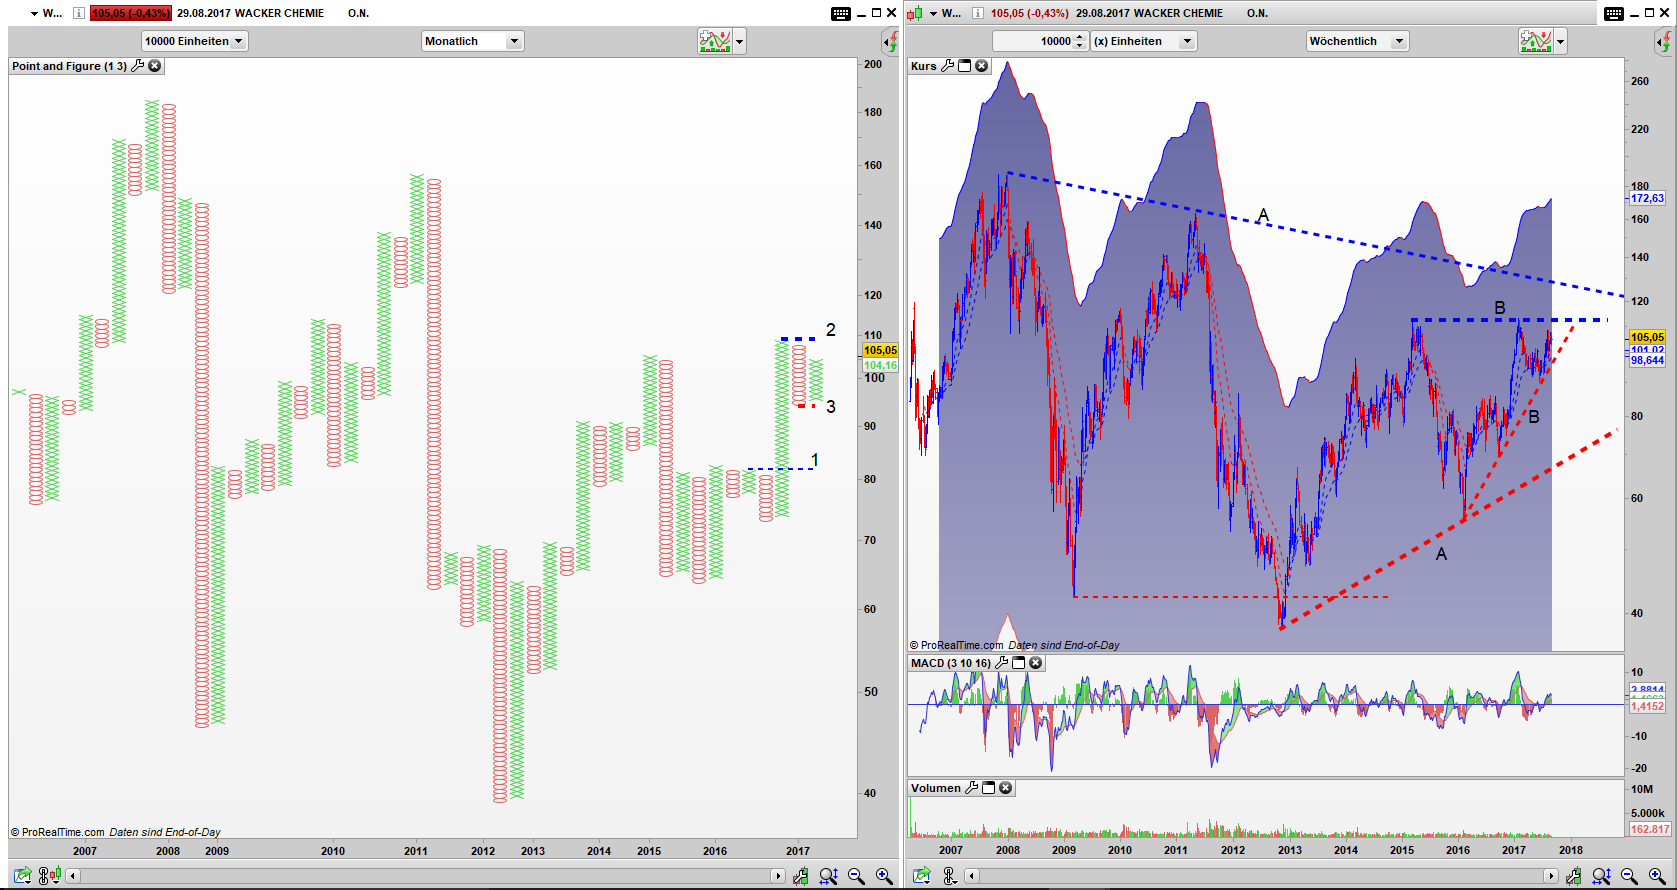The image size is (1677, 890).
Task: Add indicator via left chart icon
Action: coord(715,41)
